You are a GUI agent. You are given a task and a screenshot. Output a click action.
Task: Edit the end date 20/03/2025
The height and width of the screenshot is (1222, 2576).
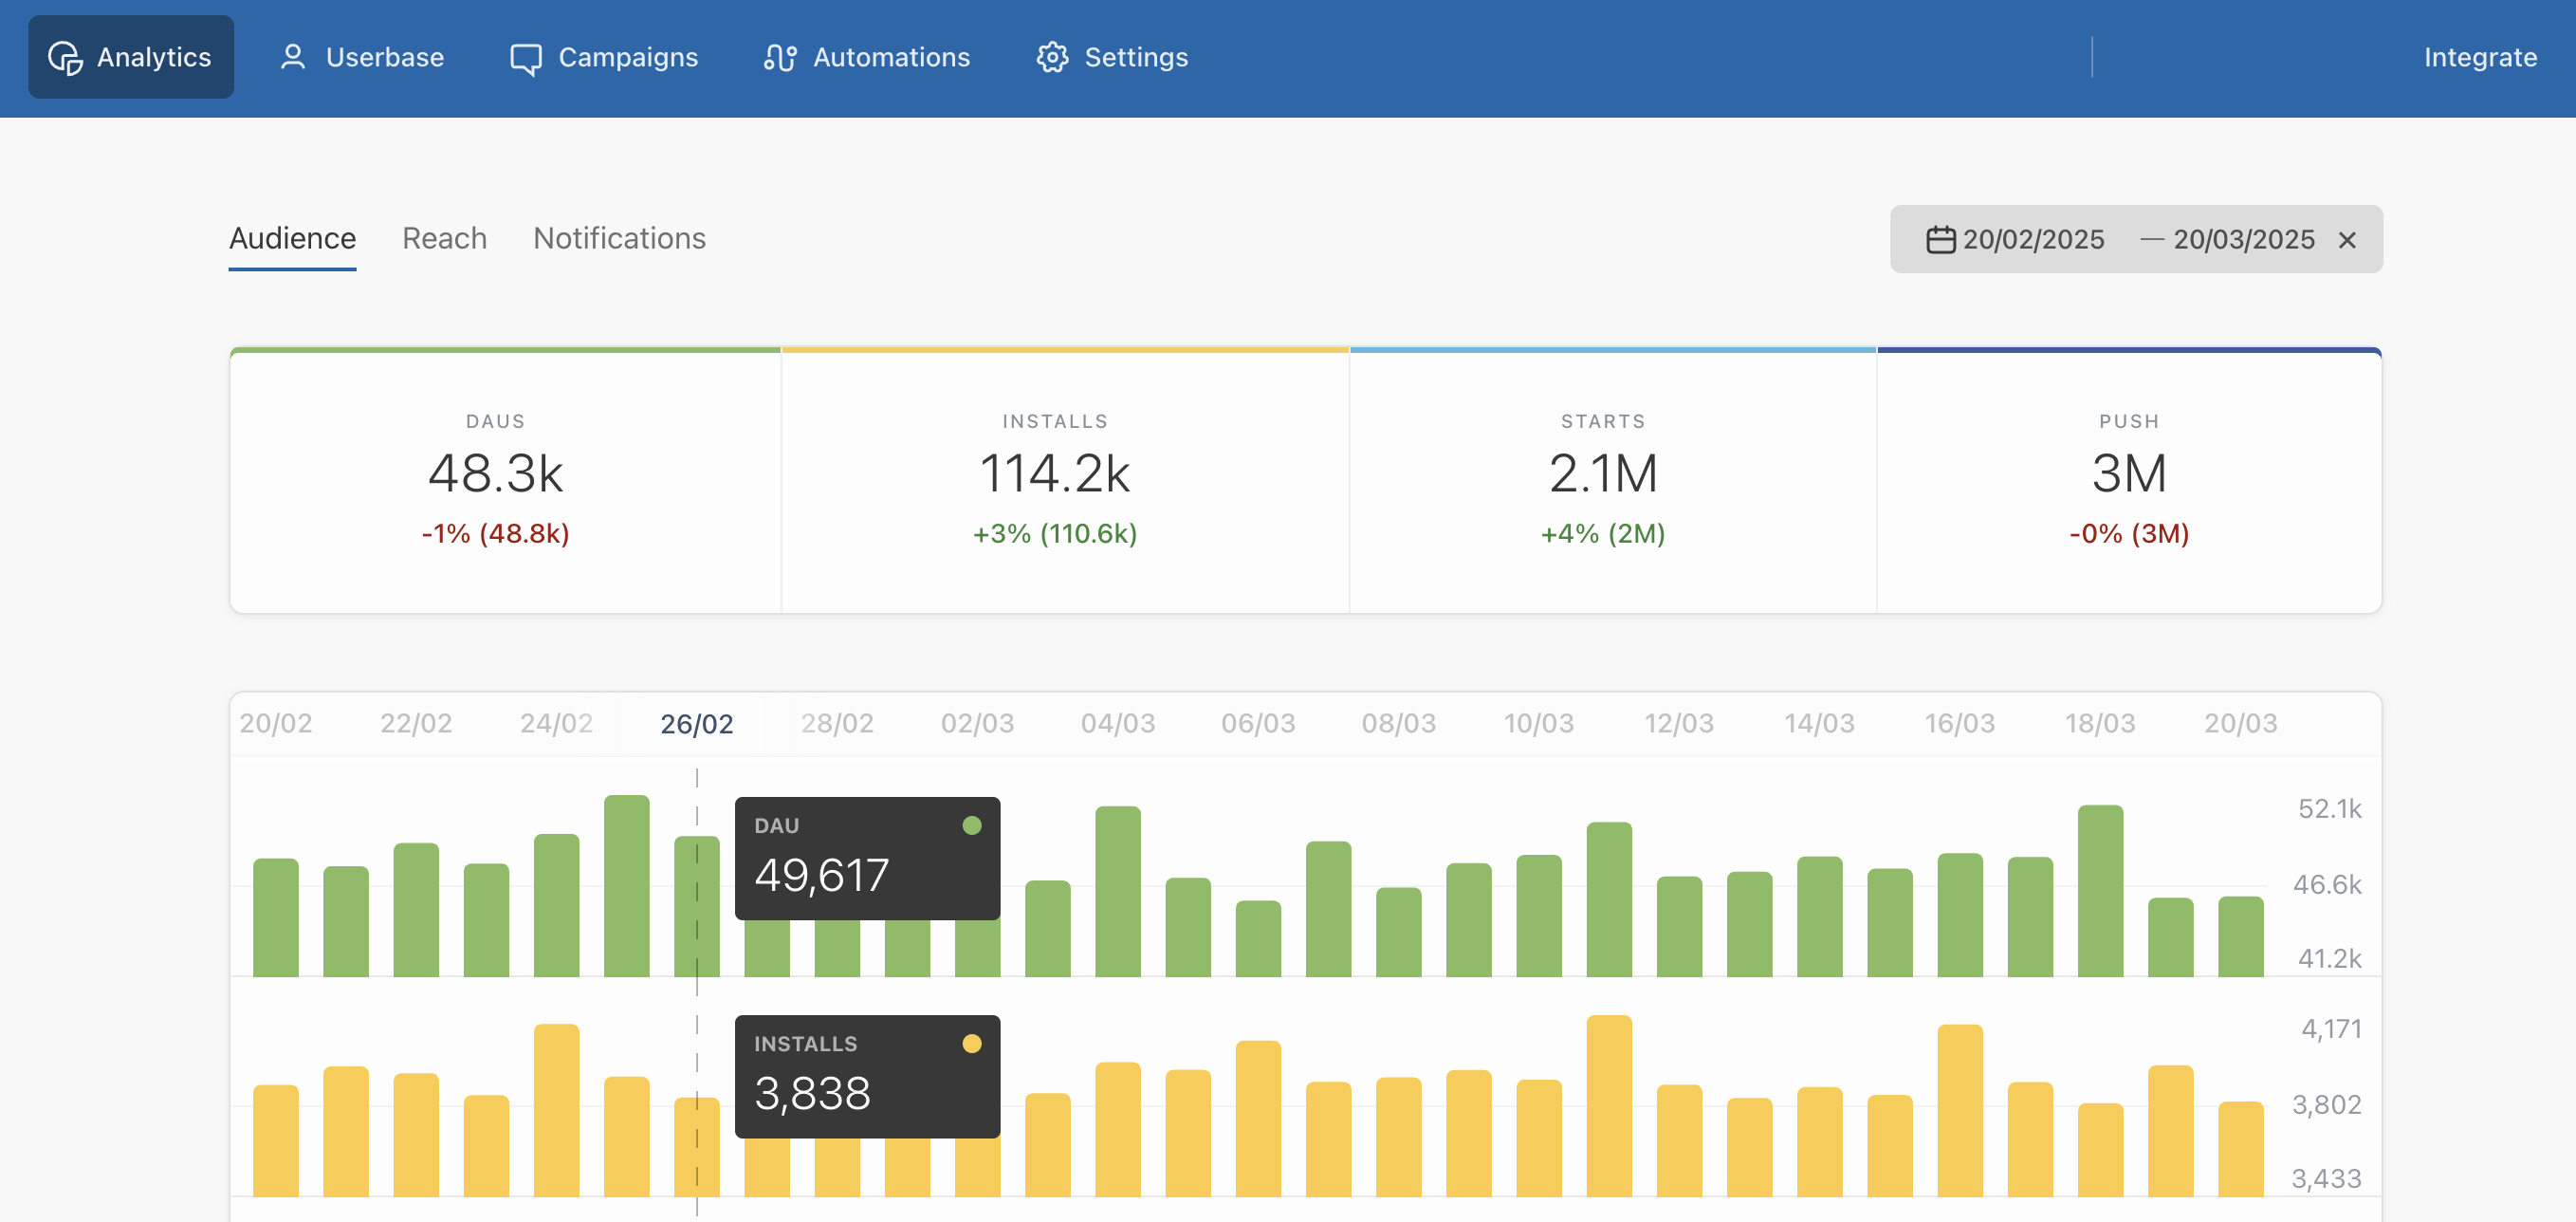click(2243, 240)
